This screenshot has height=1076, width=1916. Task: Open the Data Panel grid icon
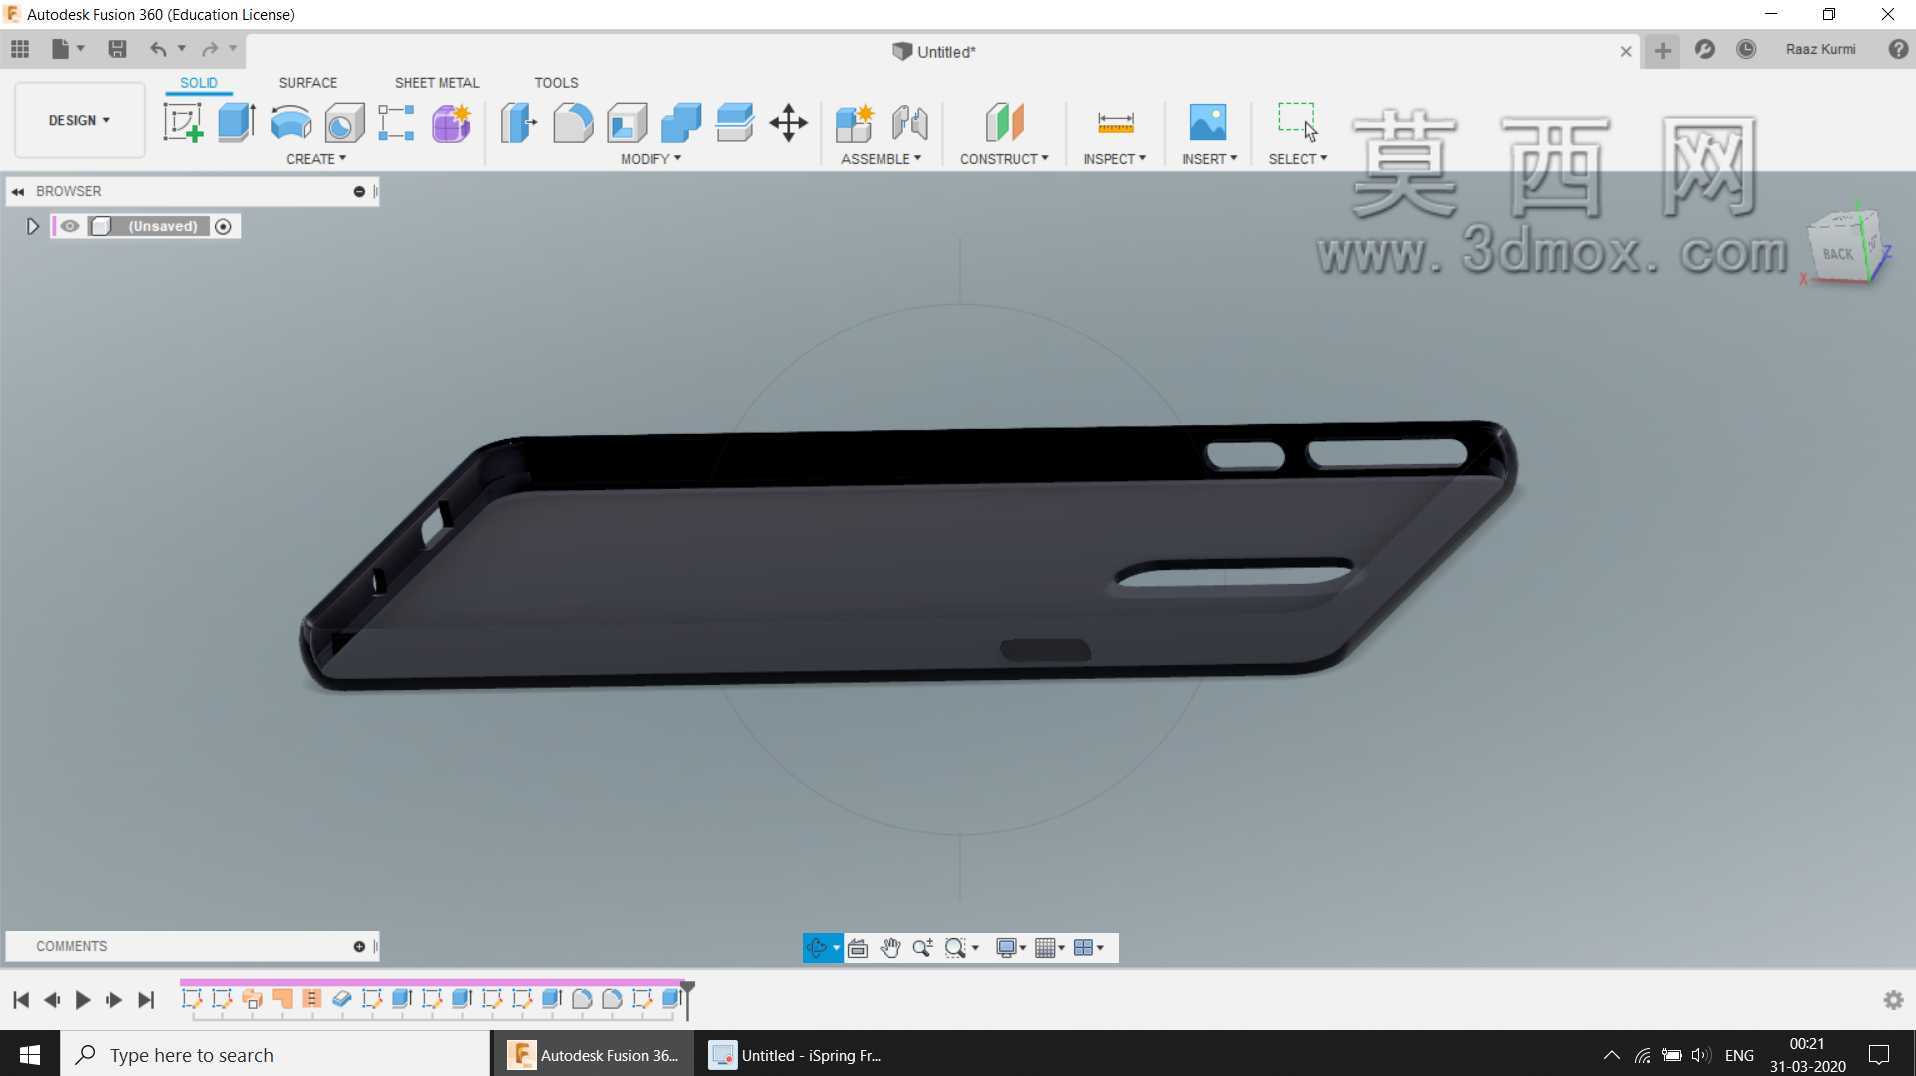tap(20, 49)
